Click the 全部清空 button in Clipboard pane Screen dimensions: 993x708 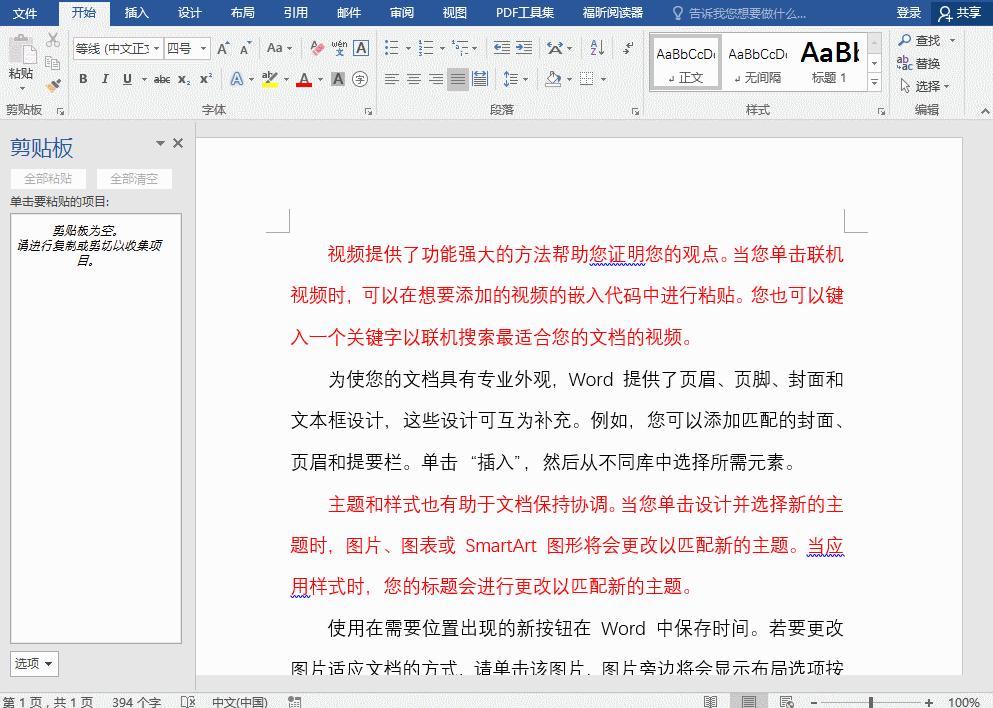[135, 178]
